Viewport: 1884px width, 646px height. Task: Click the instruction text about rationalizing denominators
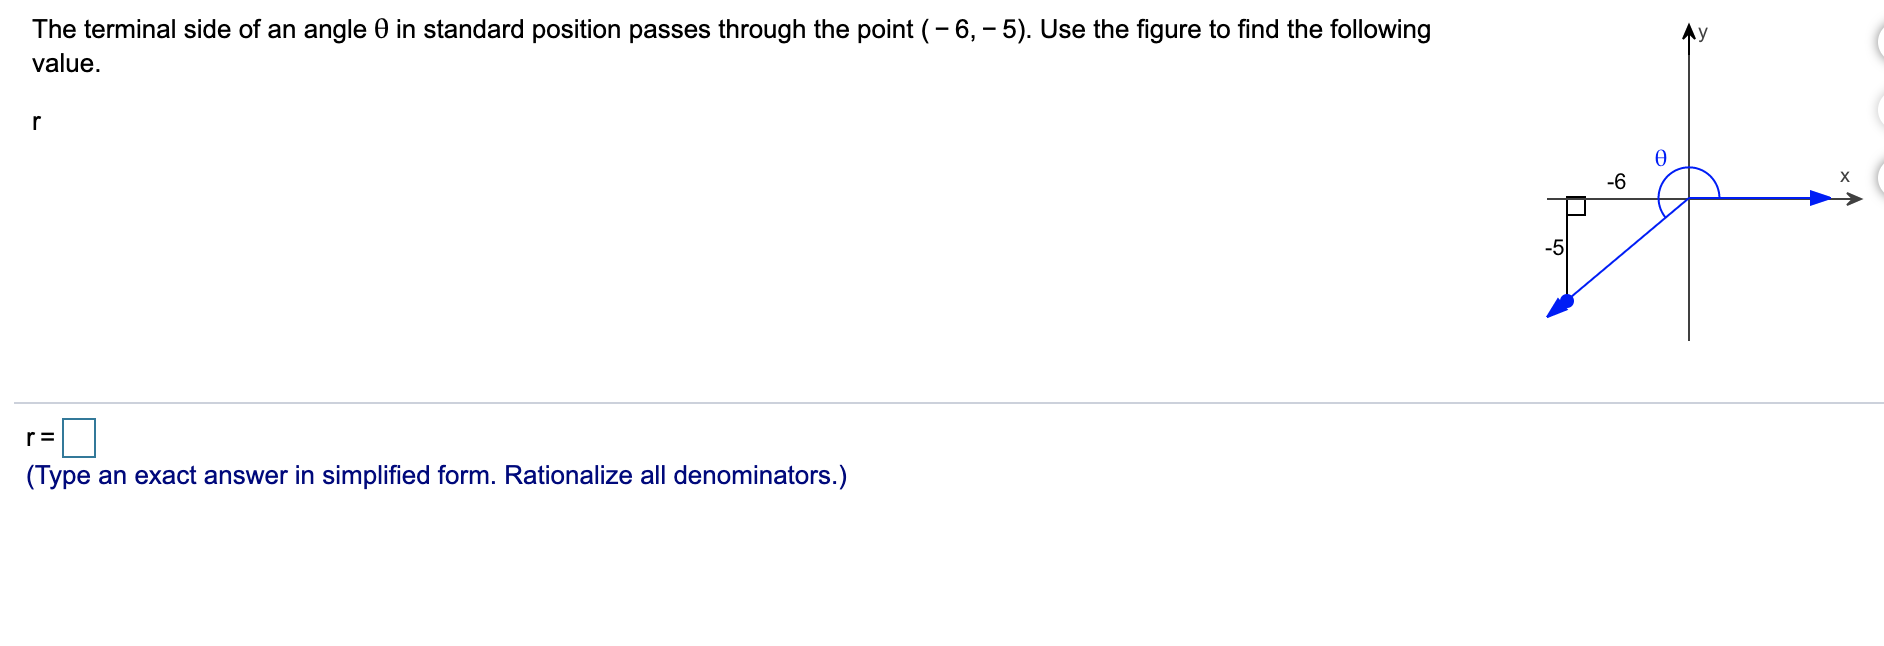[x=436, y=476]
